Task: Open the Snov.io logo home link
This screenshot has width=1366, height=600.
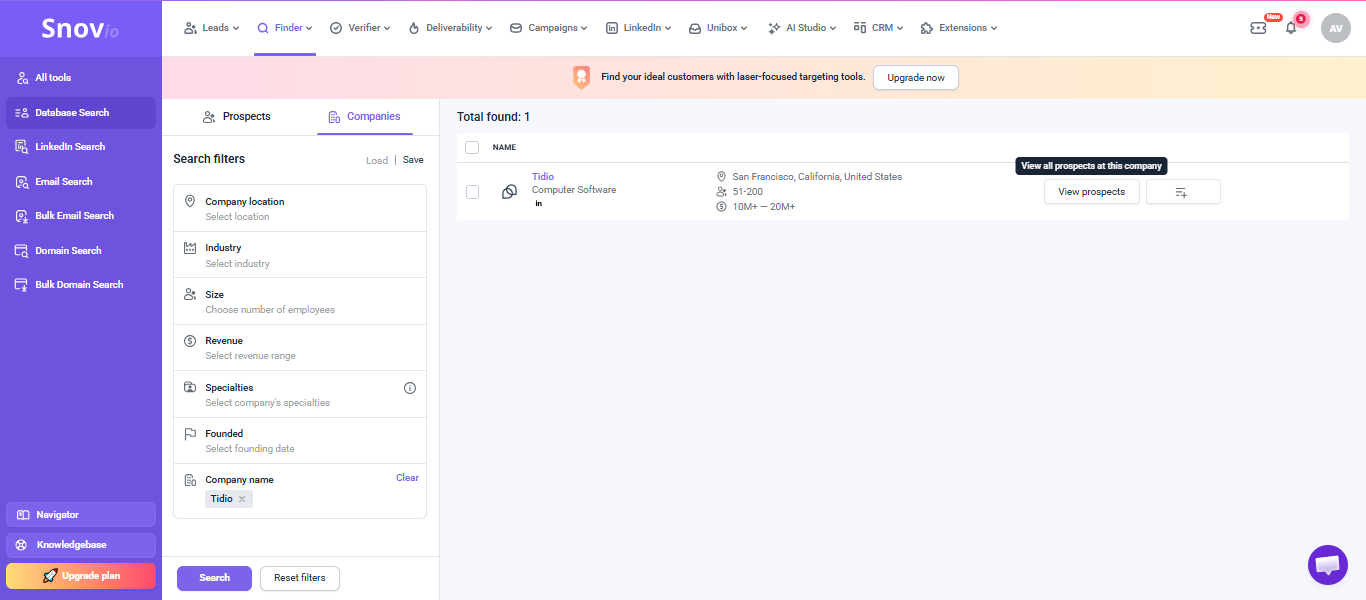Action: 80,29
